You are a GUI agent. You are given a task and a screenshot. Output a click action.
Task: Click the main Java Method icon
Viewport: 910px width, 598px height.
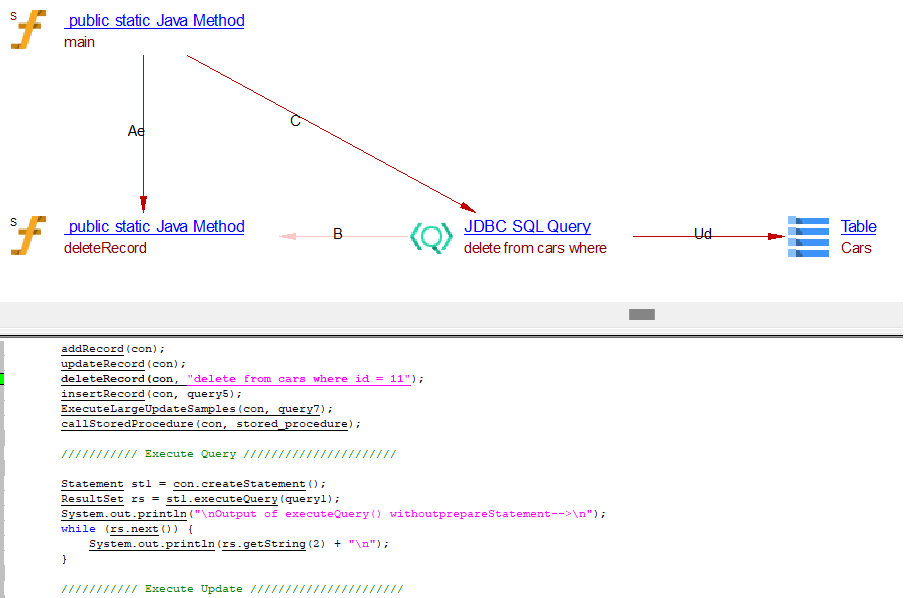click(28, 30)
